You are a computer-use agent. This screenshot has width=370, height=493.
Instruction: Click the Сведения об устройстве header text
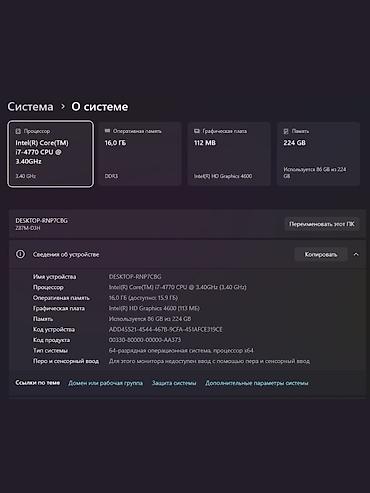click(x=66, y=255)
